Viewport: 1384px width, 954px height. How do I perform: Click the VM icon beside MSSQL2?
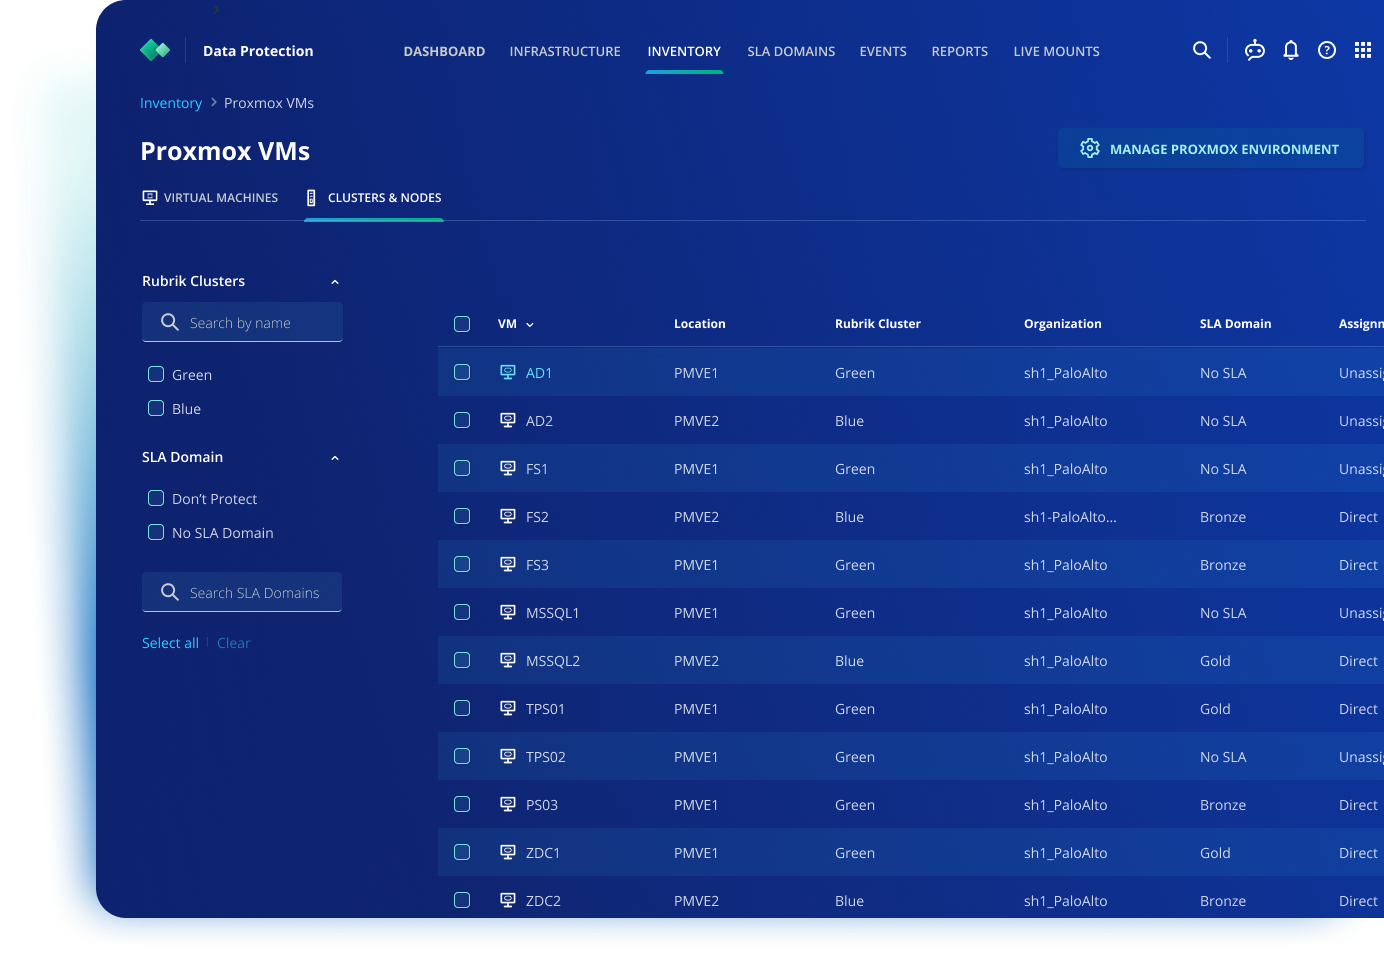[x=508, y=660]
